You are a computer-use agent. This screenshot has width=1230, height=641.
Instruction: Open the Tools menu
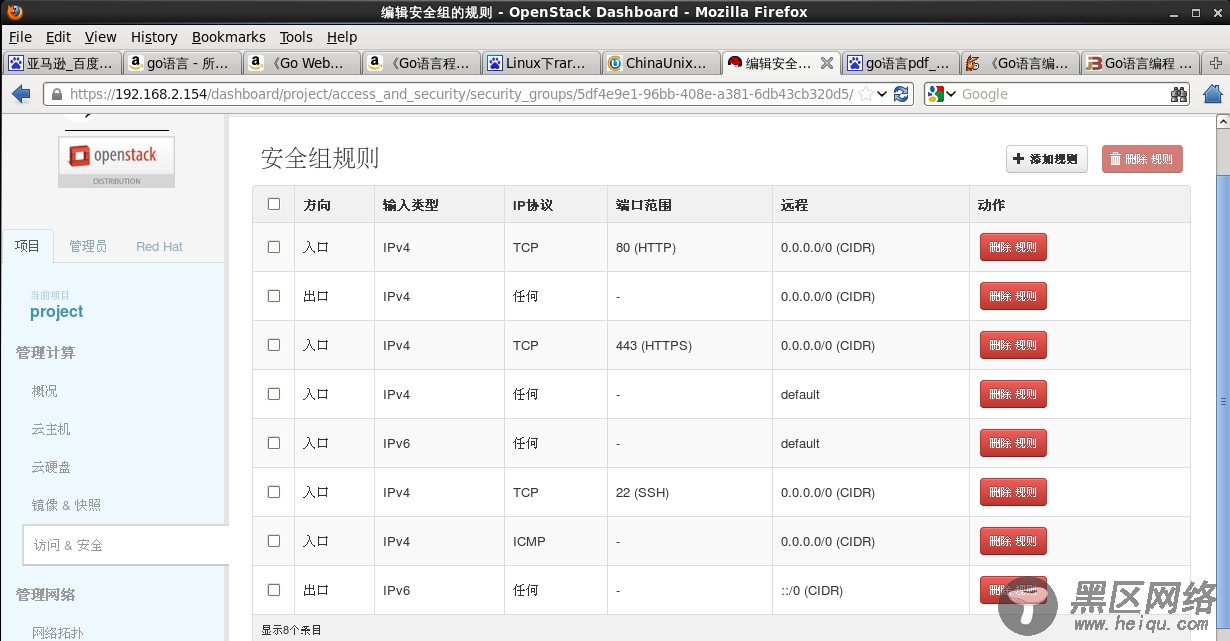(x=296, y=37)
